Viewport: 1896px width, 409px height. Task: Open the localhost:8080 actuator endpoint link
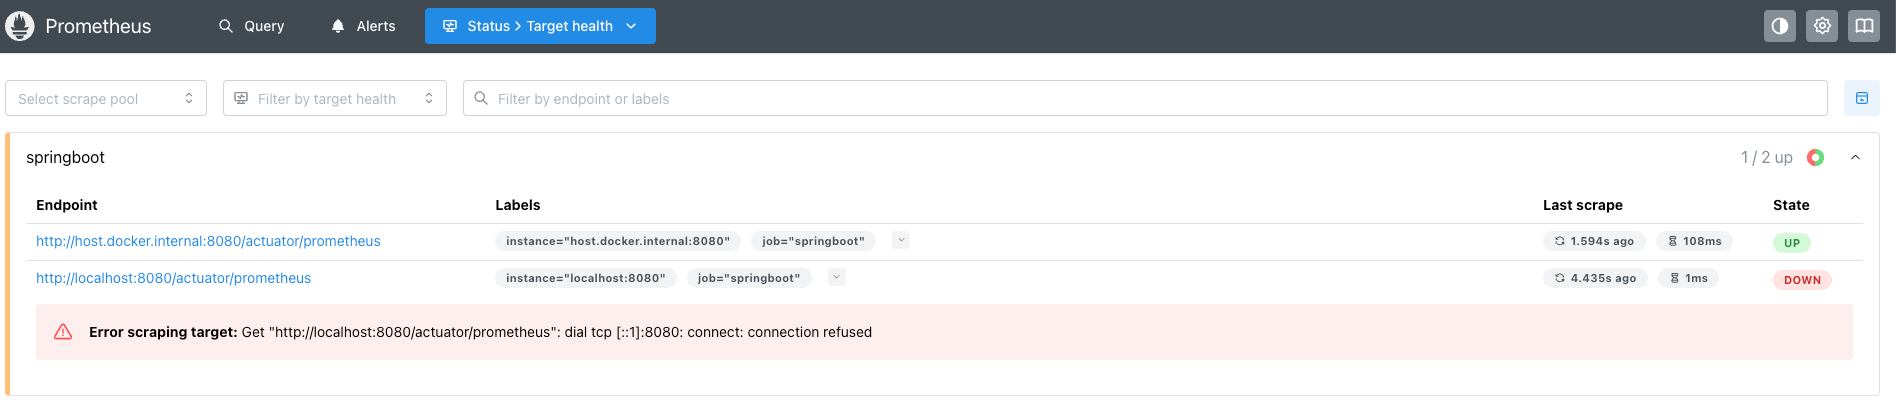pyautogui.click(x=173, y=278)
